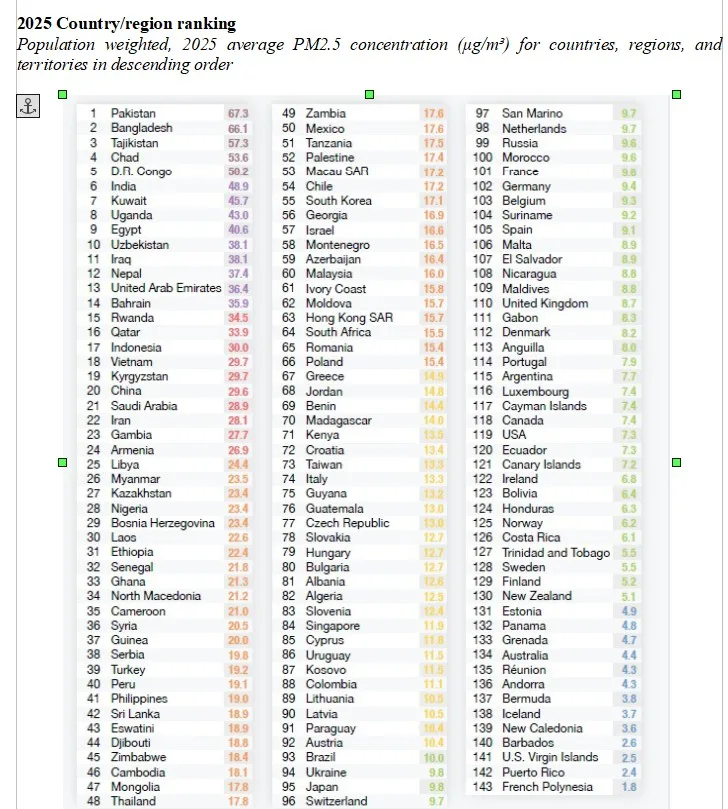Click the '2025 Country/region ranking' heading
Screen dimensions: 728x809
(x=127, y=23)
